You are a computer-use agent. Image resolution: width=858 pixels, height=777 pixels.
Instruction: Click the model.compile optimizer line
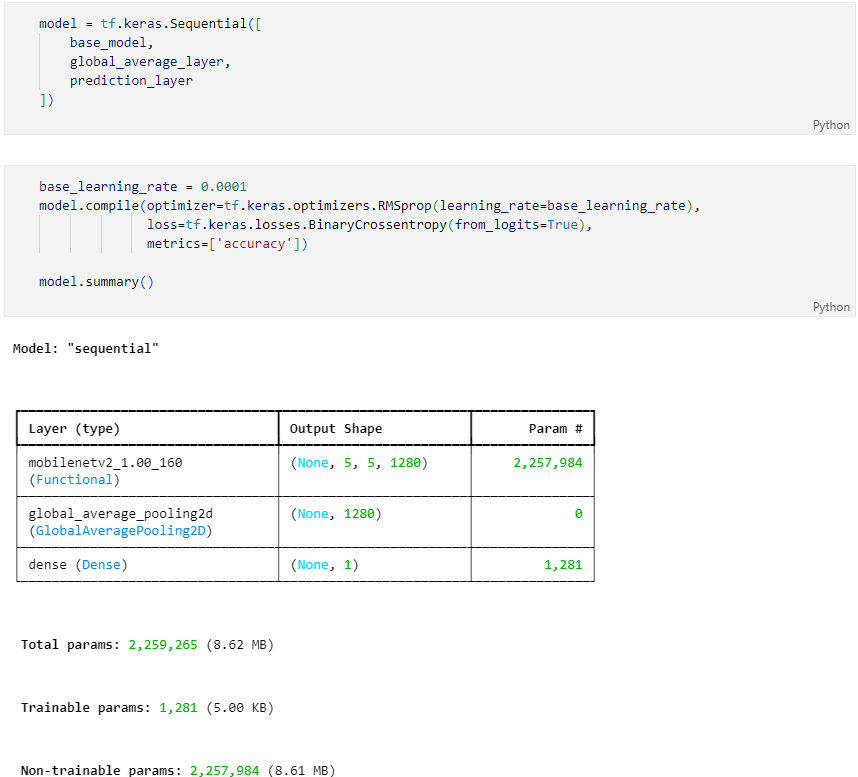coord(369,206)
